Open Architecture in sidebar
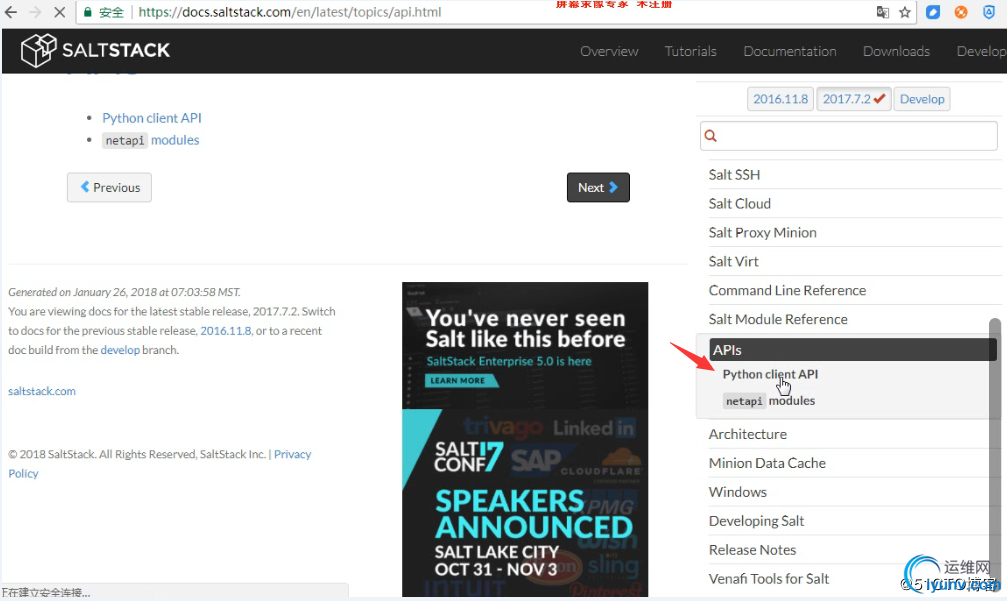 coord(748,434)
